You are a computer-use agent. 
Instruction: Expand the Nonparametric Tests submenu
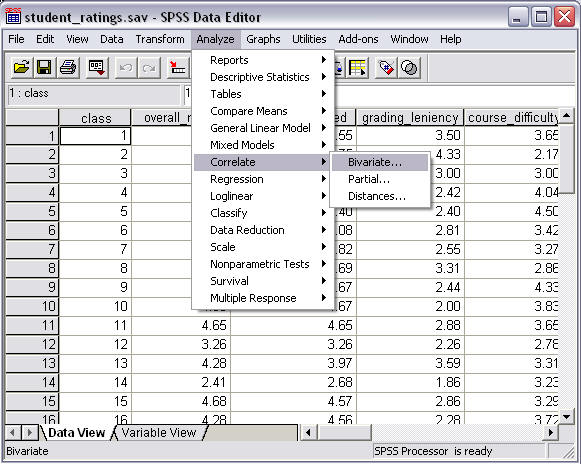tap(262, 264)
